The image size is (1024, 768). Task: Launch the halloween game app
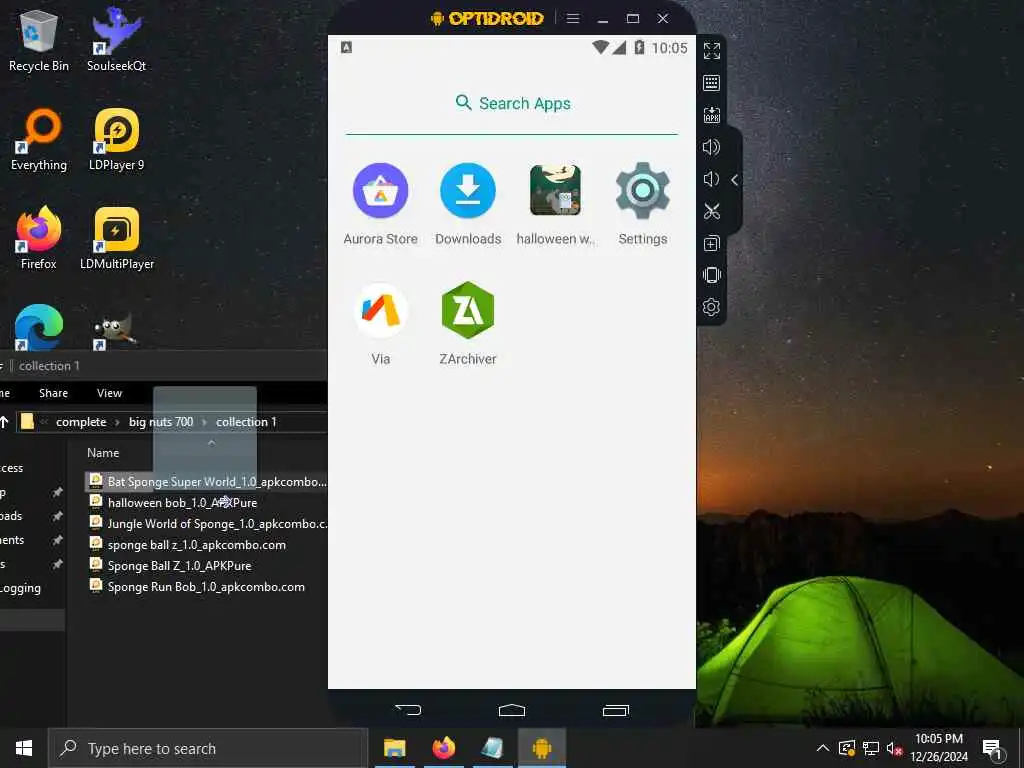(555, 204)
